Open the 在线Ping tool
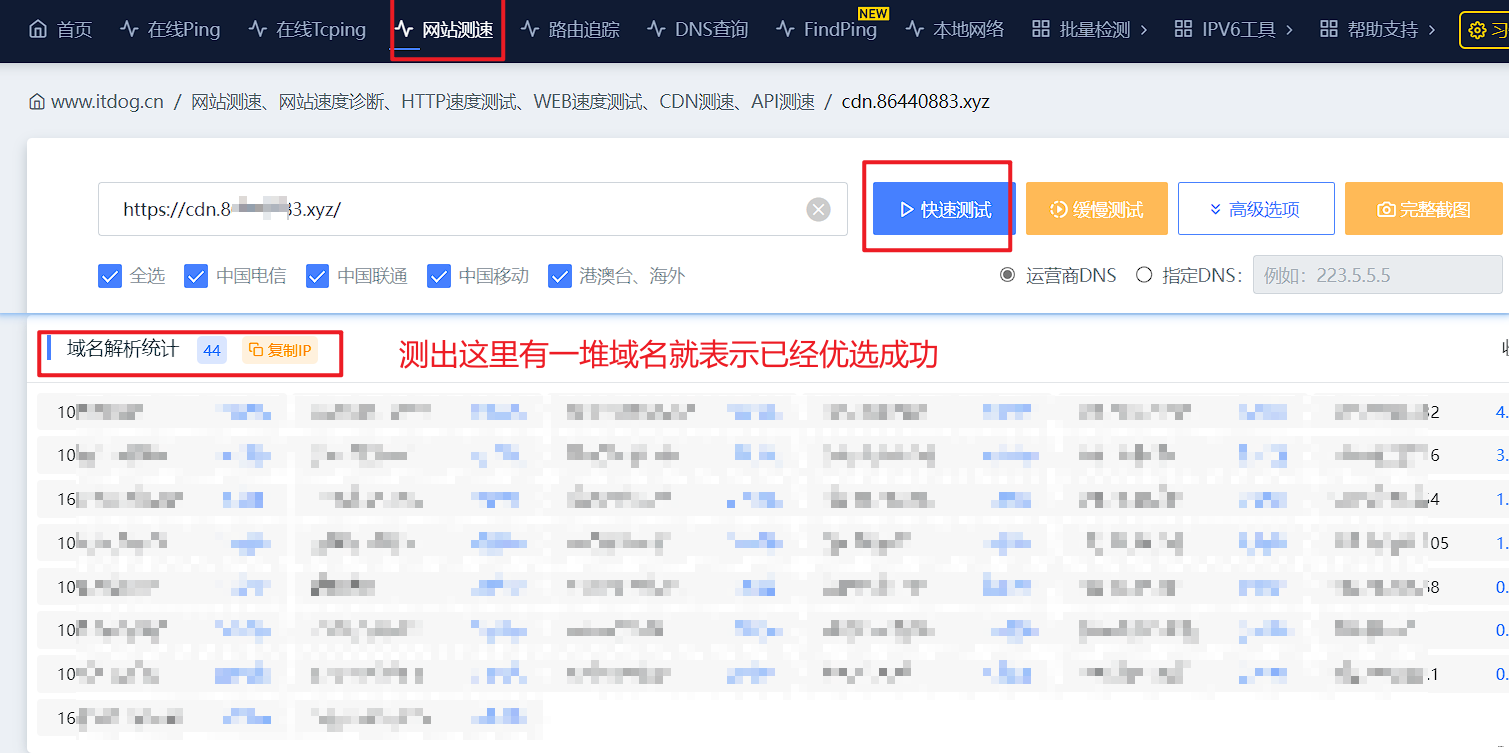 pyautogui.click(x=170, y=30)
